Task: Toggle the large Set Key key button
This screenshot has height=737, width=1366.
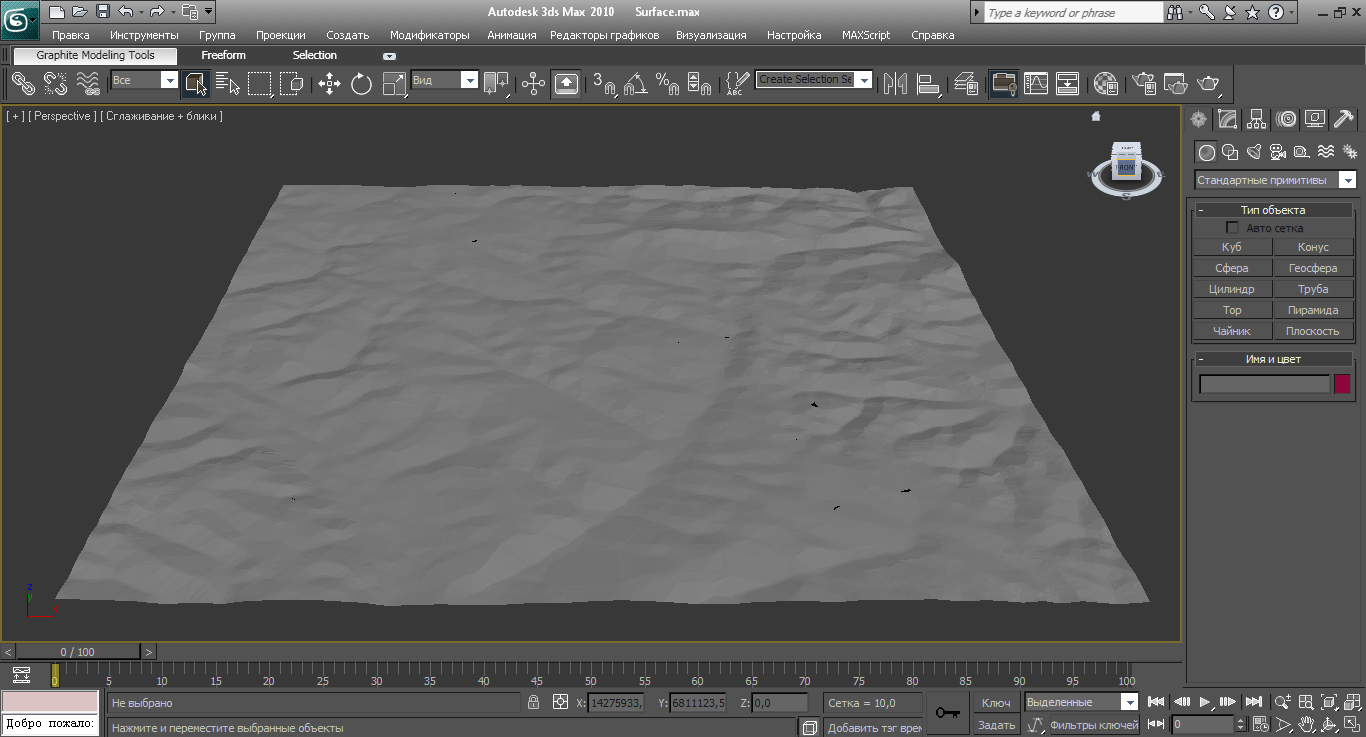Action: click(946, 713)
